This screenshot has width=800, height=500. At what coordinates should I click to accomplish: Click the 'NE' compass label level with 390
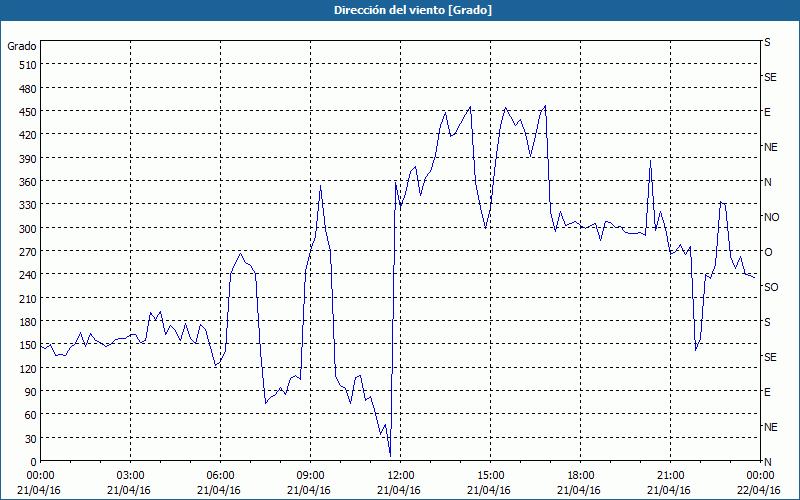(x=770, y=147)
